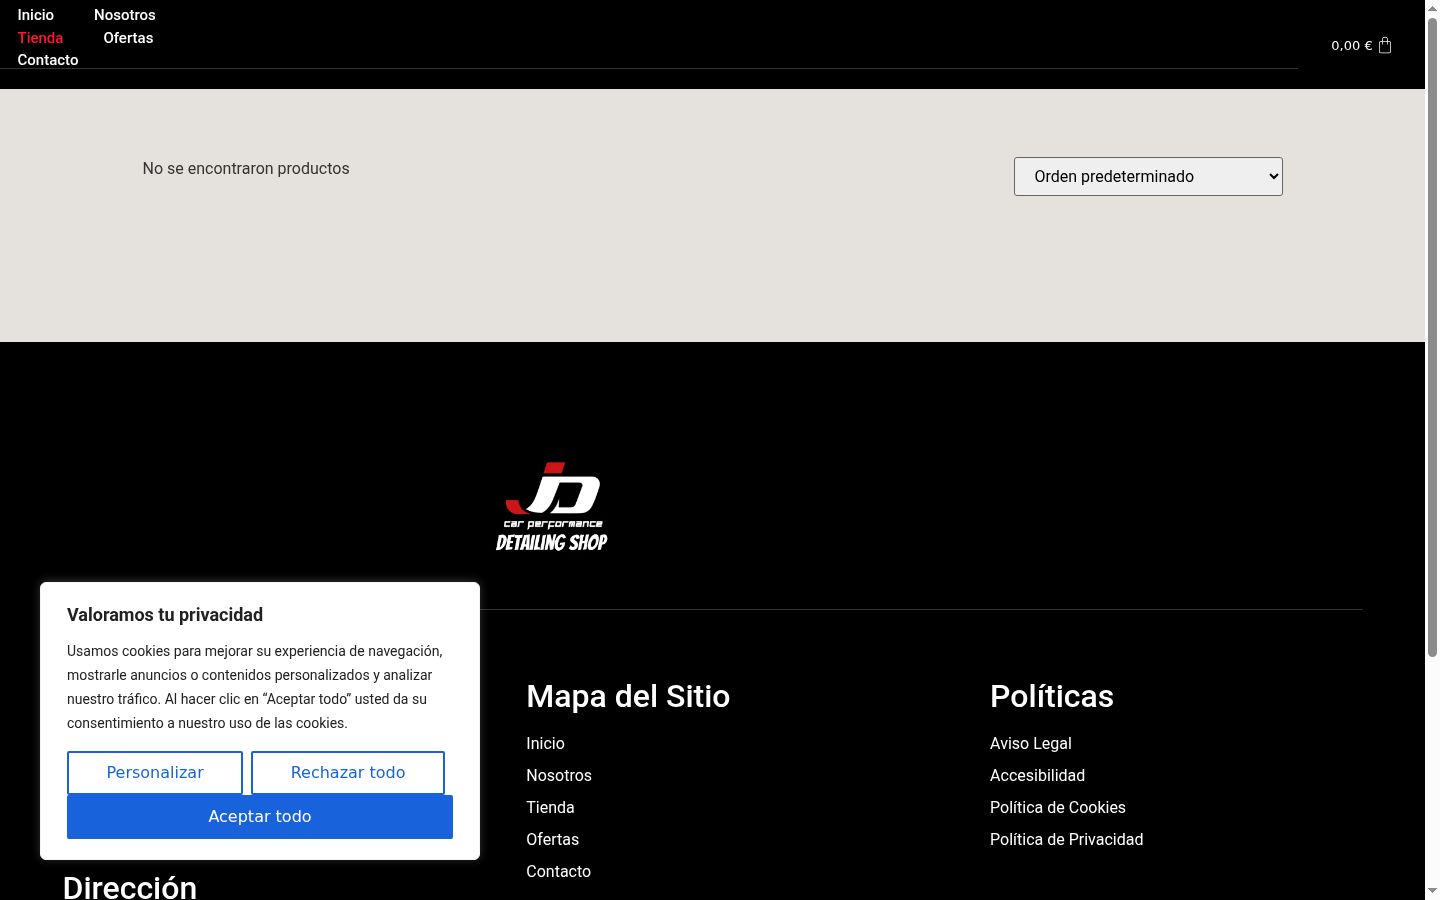Click the vertical scrollbar thumb
The image size is (1440, 900).
(1432, 338)
